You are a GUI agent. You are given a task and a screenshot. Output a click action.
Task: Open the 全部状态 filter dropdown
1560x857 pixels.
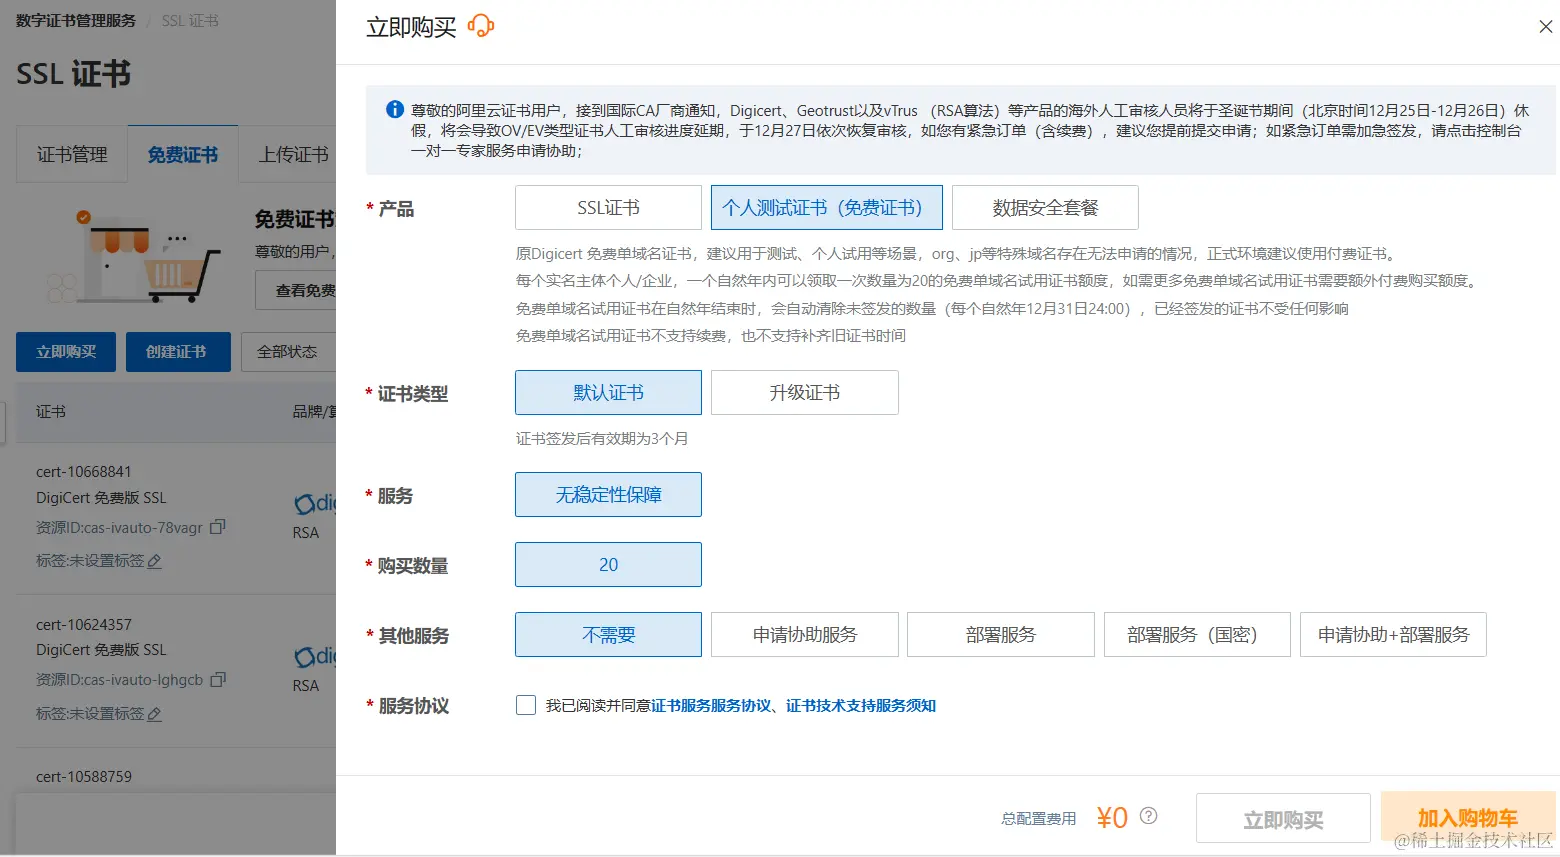coord(288,352)
